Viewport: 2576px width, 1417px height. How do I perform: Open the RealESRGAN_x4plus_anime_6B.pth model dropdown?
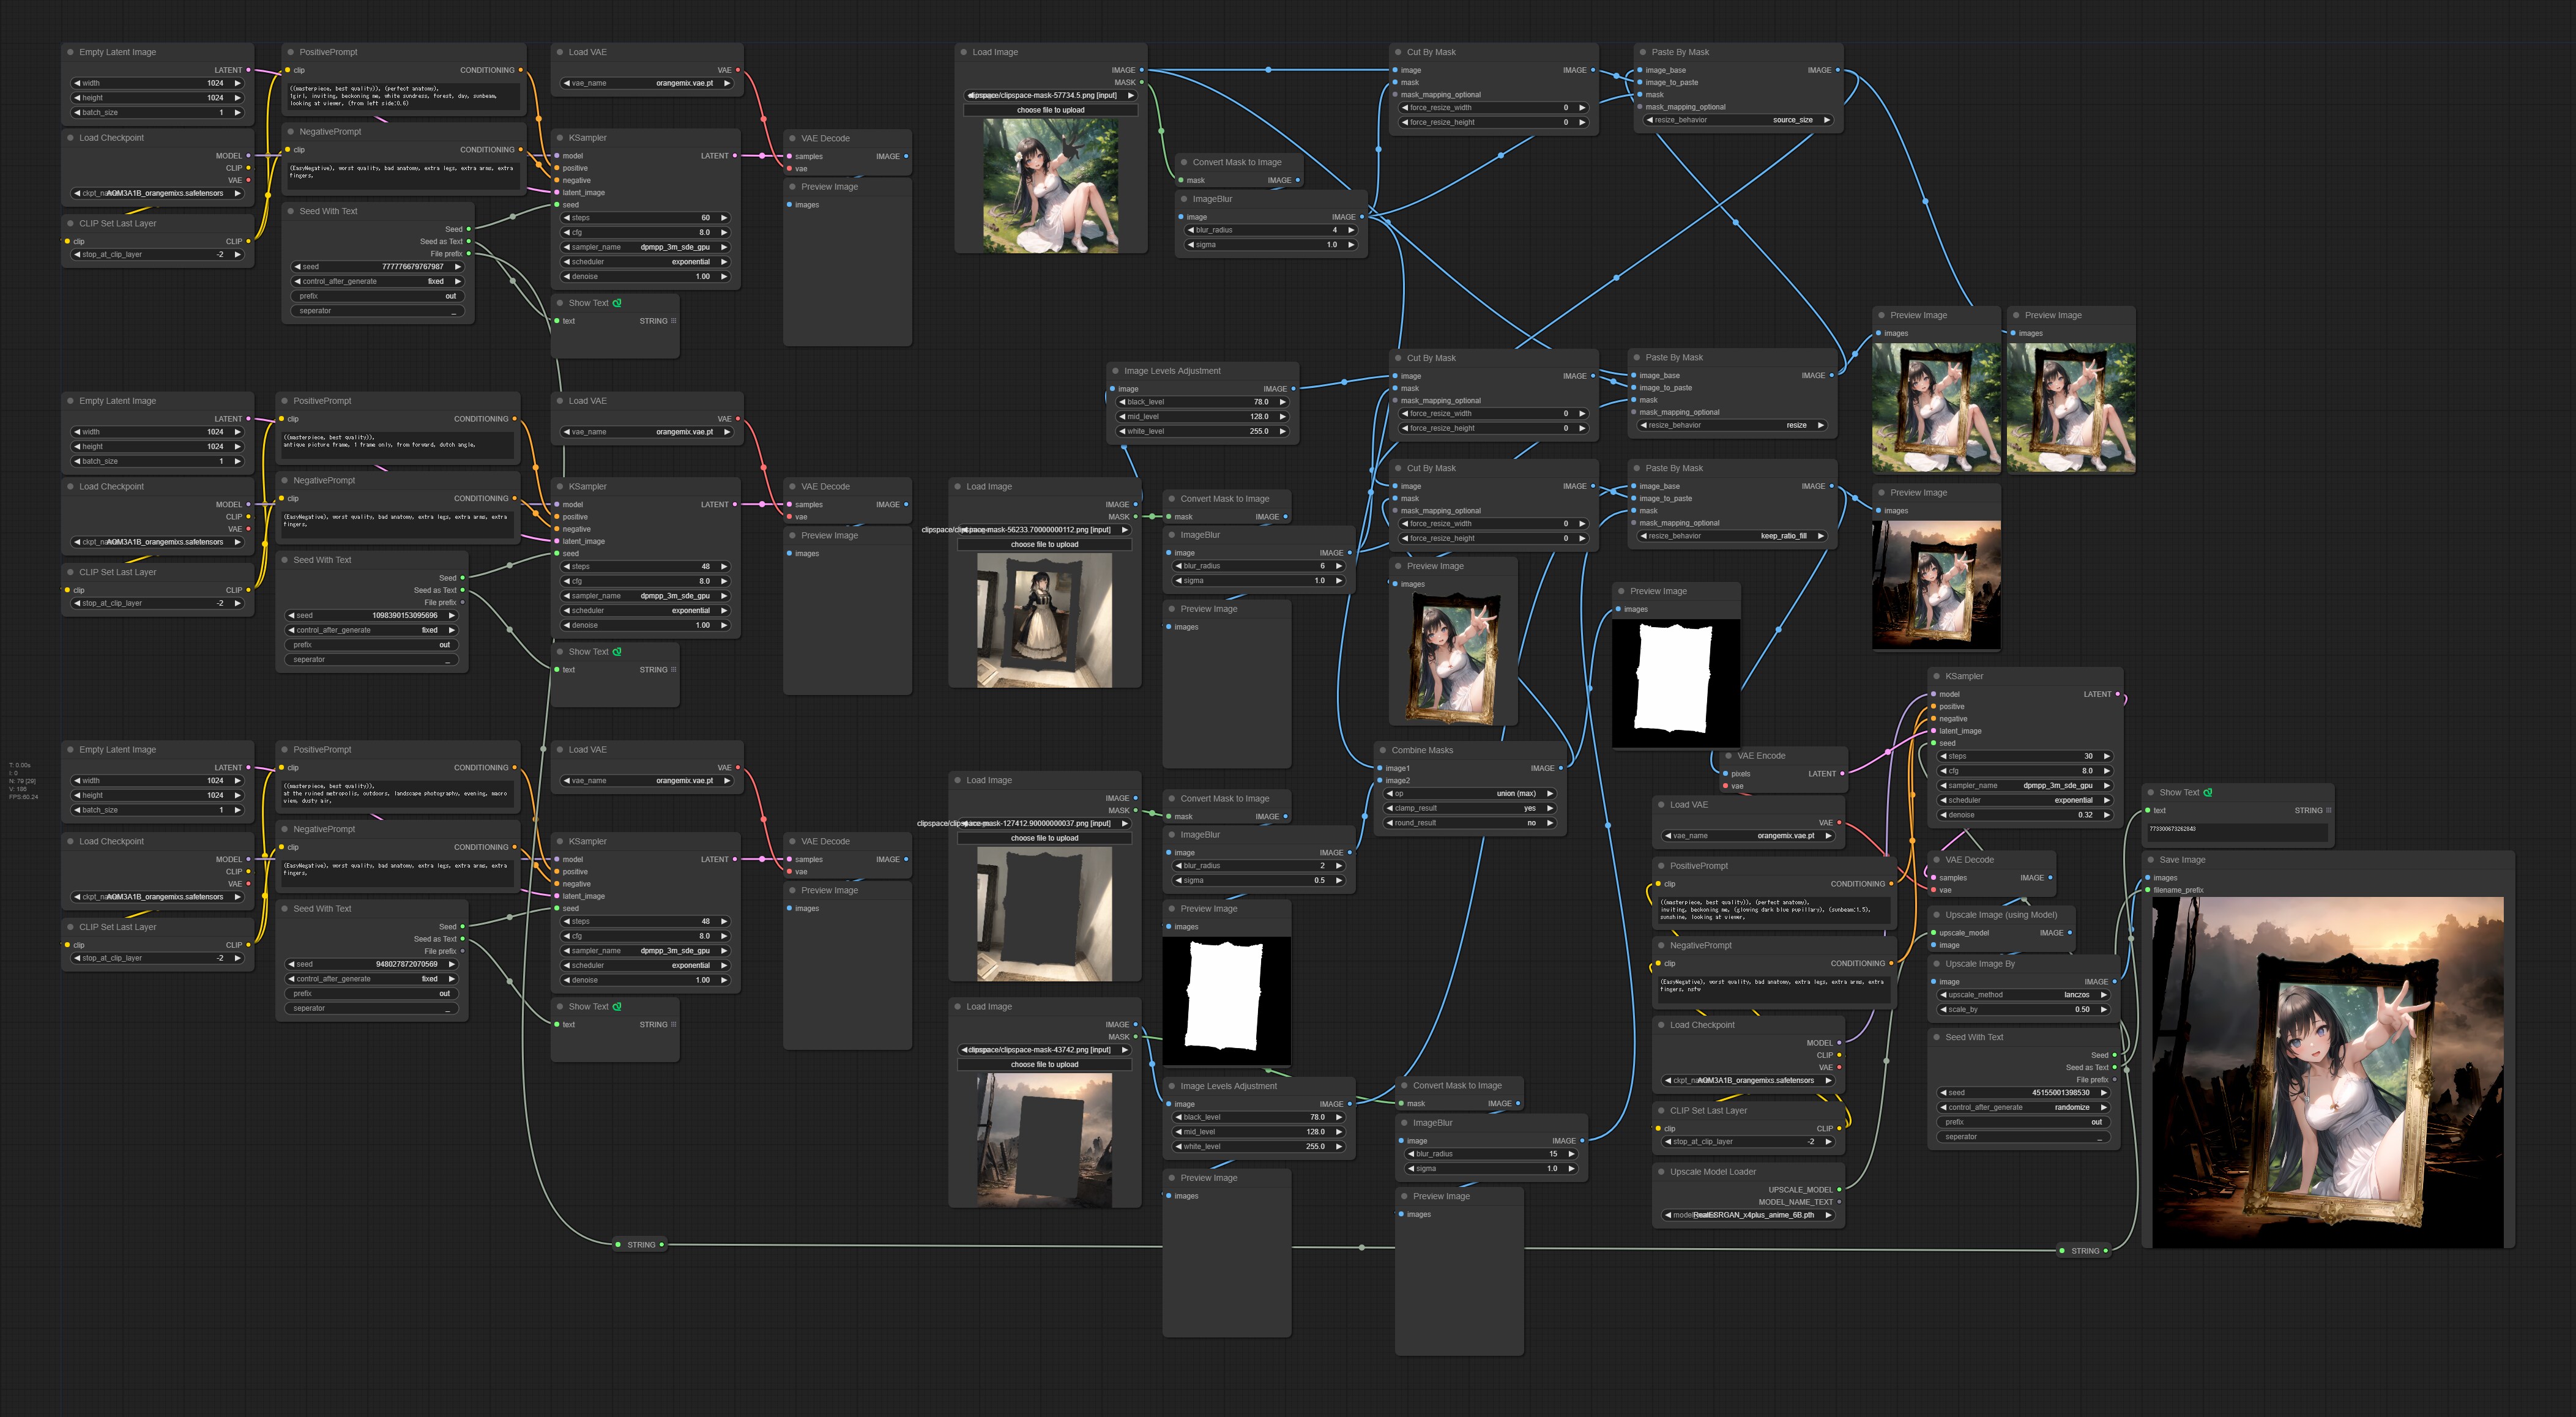1750,1215
